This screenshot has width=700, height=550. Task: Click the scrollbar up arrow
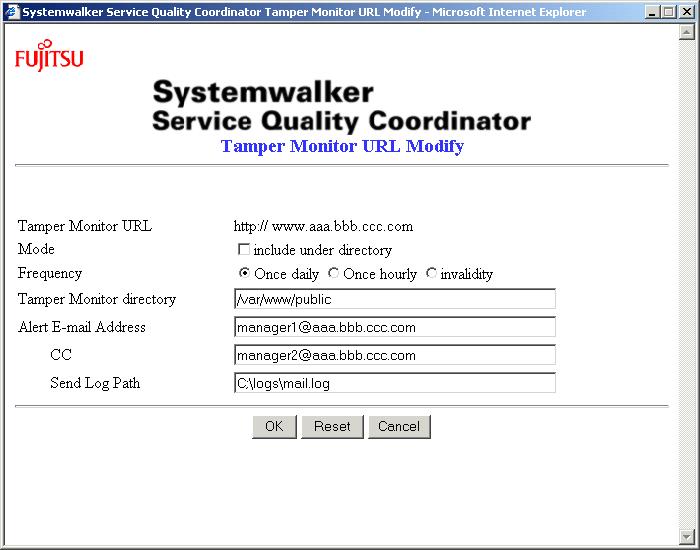point(686,32)
